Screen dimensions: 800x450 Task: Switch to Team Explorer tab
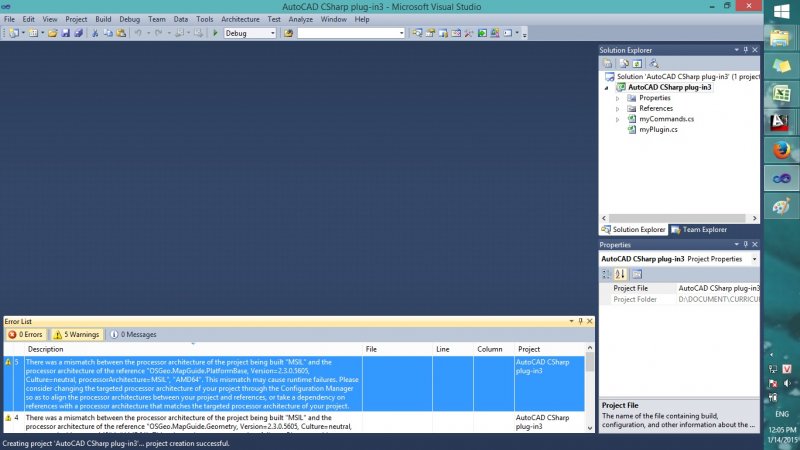pyautogui.click(x=699, y=230)
